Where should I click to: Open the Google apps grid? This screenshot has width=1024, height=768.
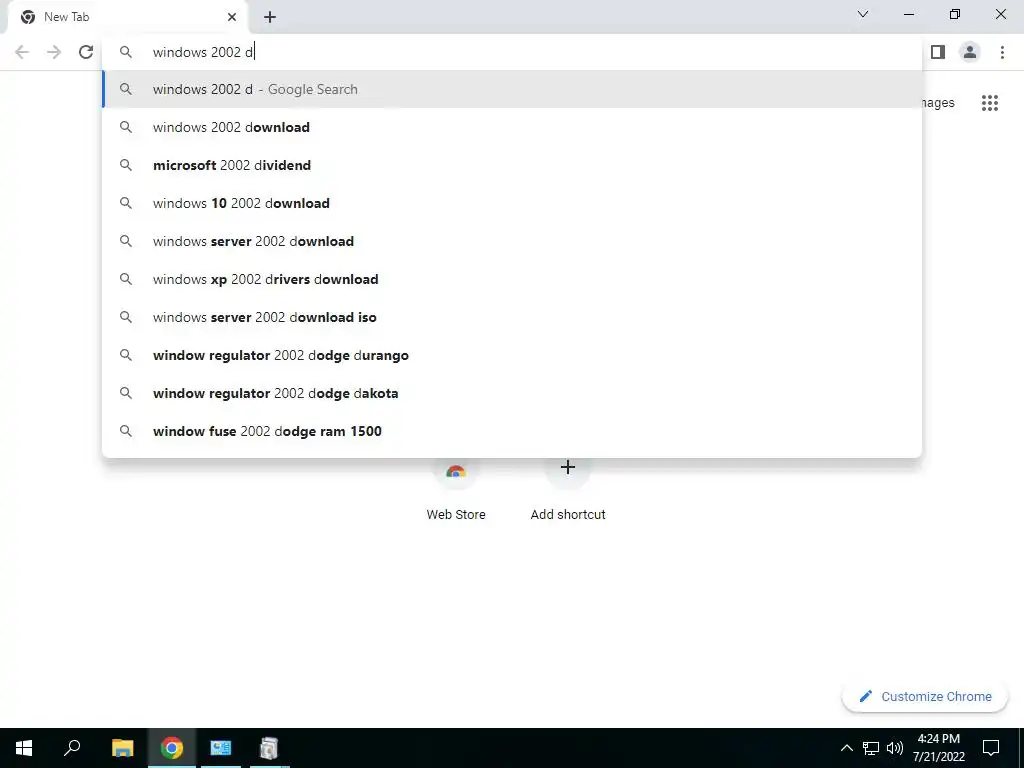[989, 103]
